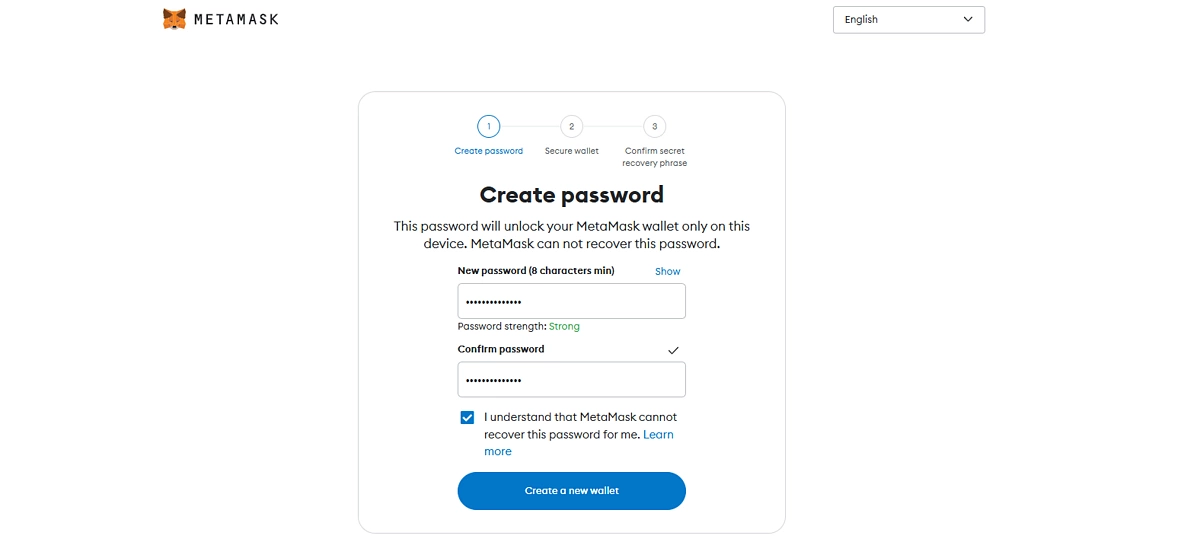
Task: Click the 'I understand that MetaMask cannot' text
Action: (580, 417)
